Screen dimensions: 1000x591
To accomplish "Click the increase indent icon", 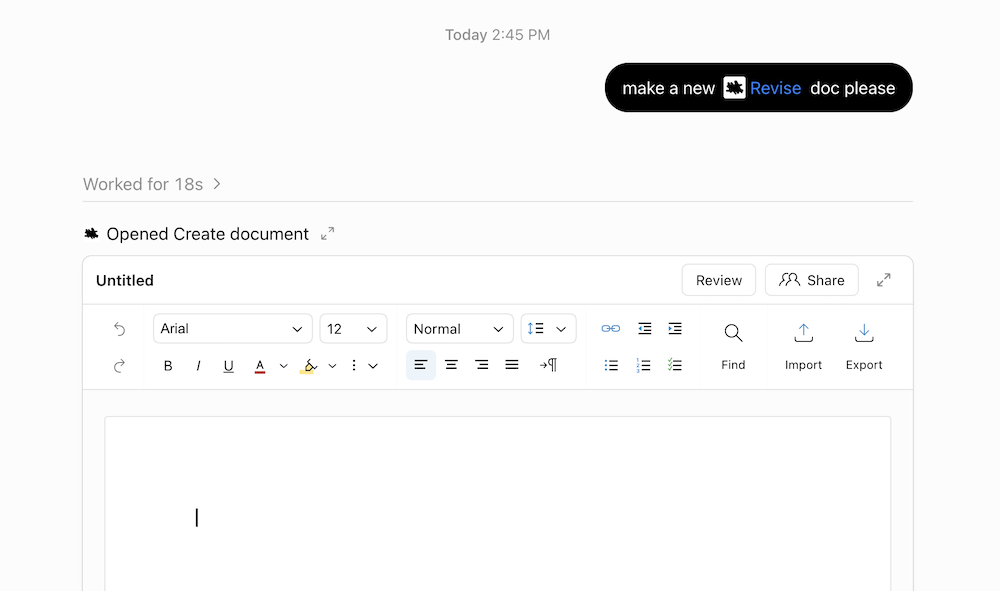I will (675, 329).
